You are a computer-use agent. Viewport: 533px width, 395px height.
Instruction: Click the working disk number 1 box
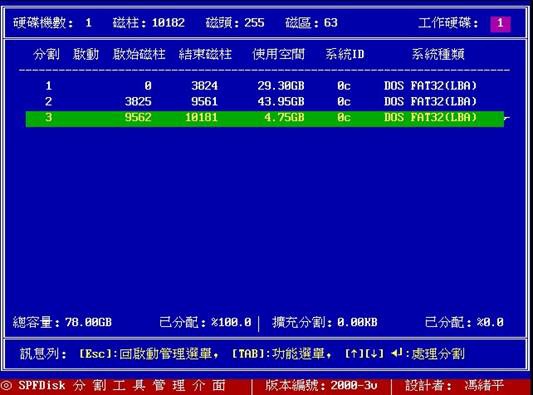tap(500, 23)
